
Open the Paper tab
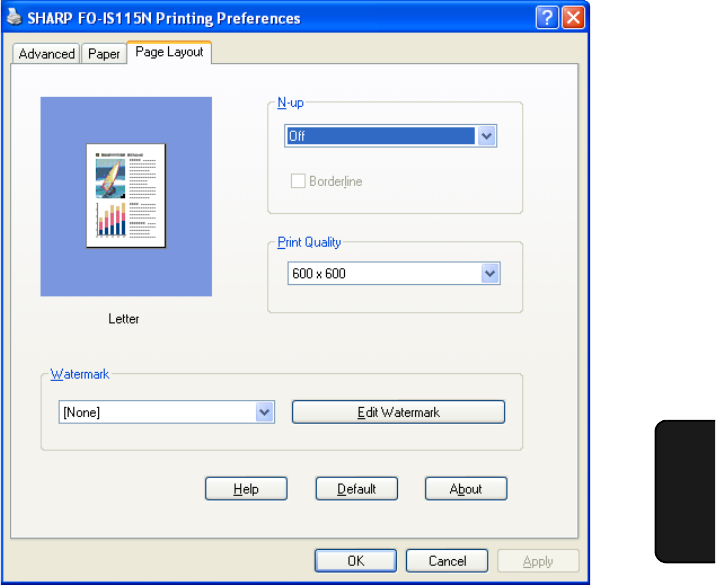tap(103, 54)
